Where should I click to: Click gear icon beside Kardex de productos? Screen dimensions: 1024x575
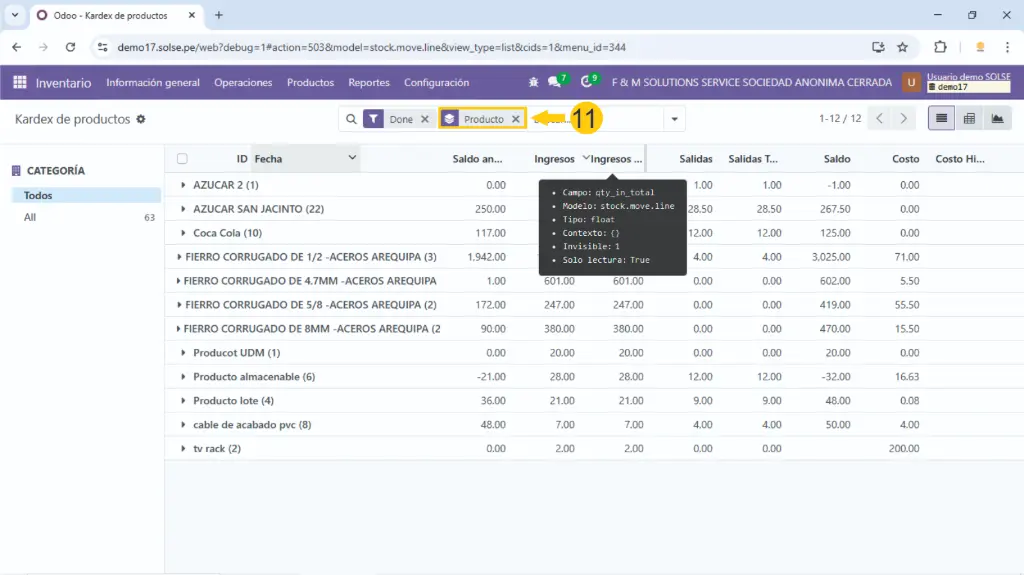pyautogui.click(x=141, y=119)
